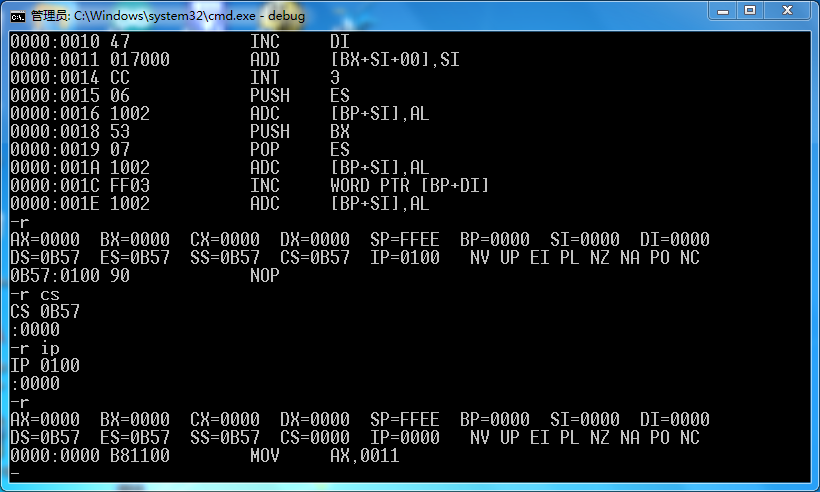Close the cmd.exe debug window
The width and height of the screenshot is (820, 492).
tap(787, 10)
